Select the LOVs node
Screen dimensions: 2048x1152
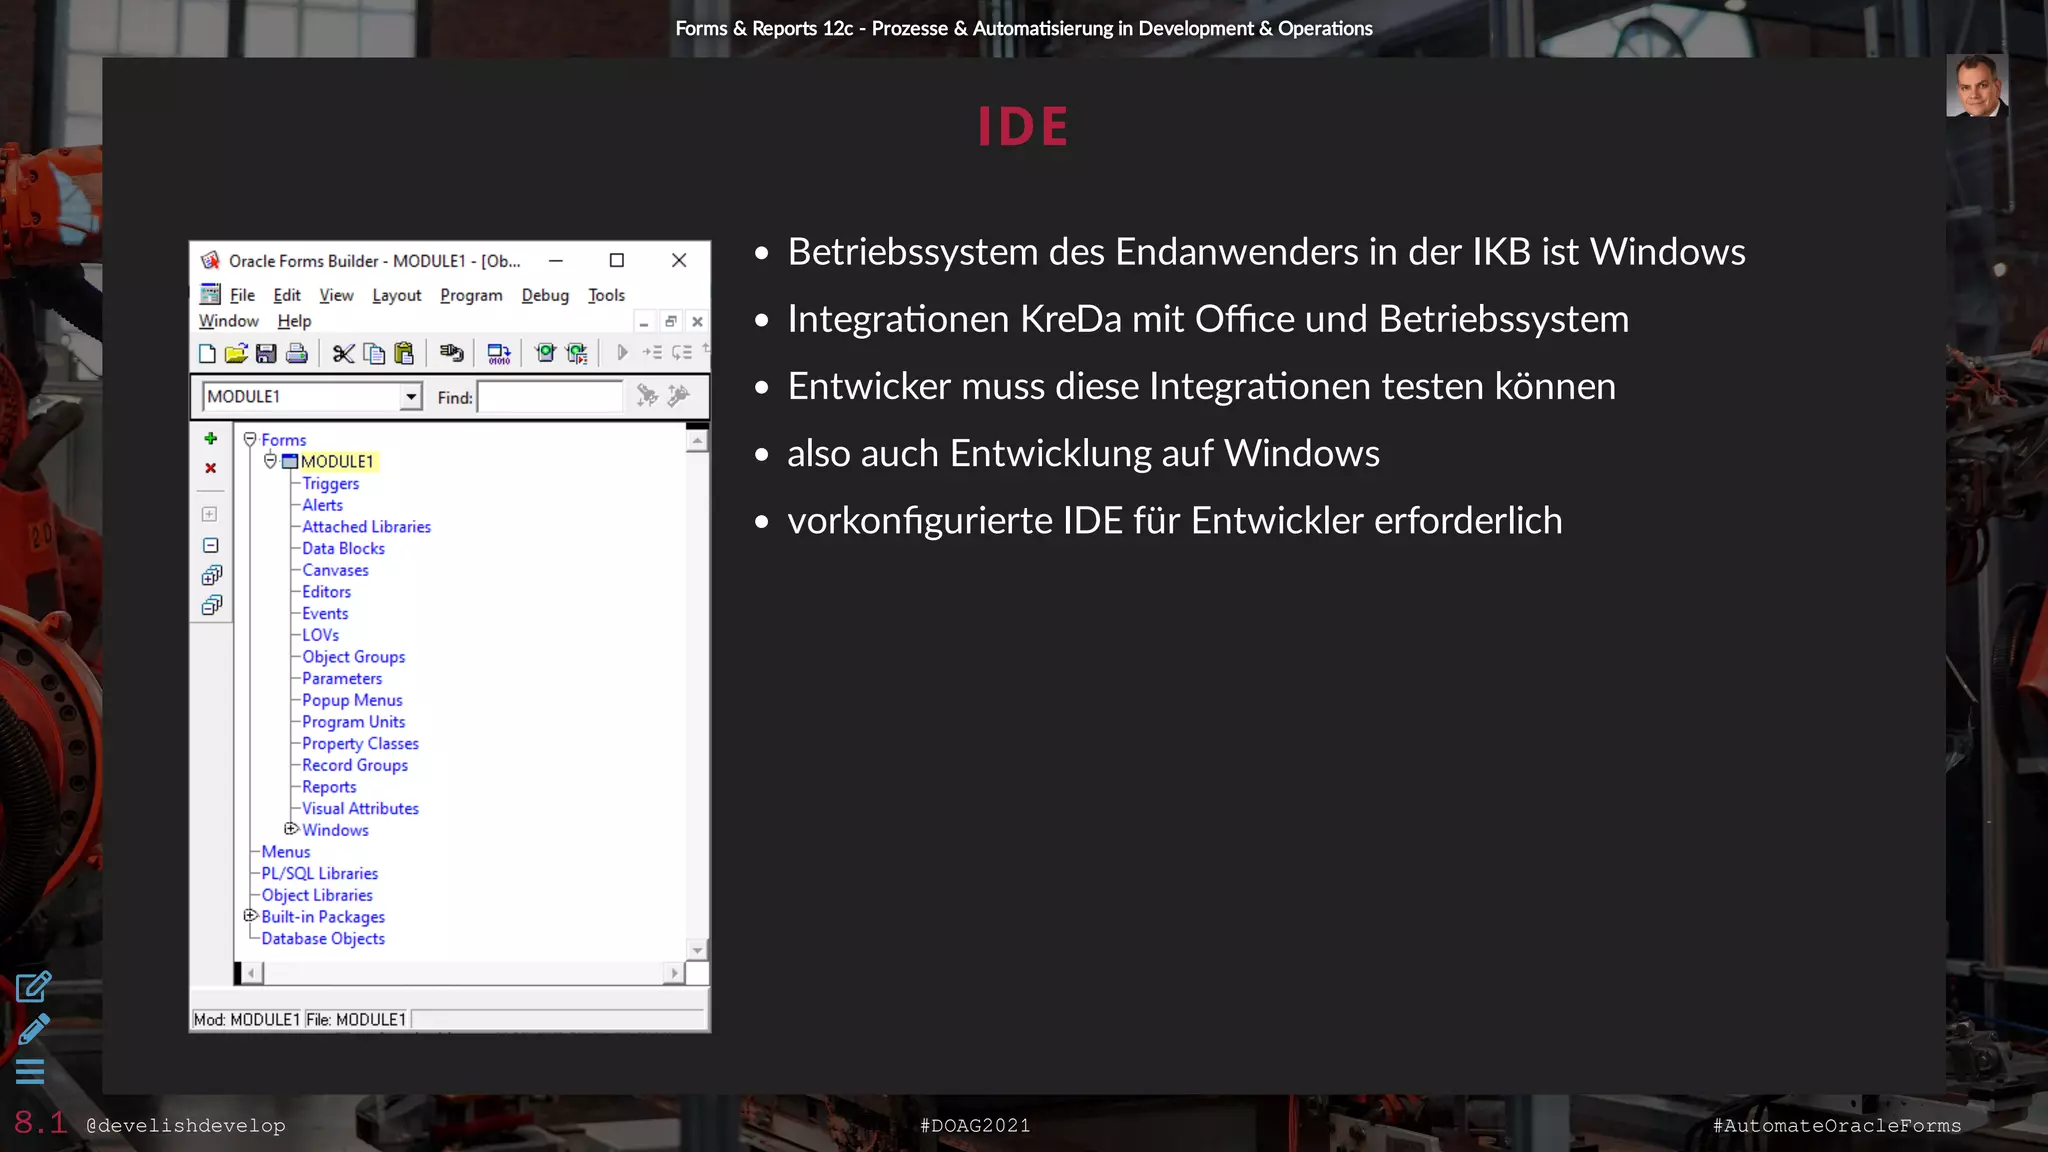tap(320, 635)
